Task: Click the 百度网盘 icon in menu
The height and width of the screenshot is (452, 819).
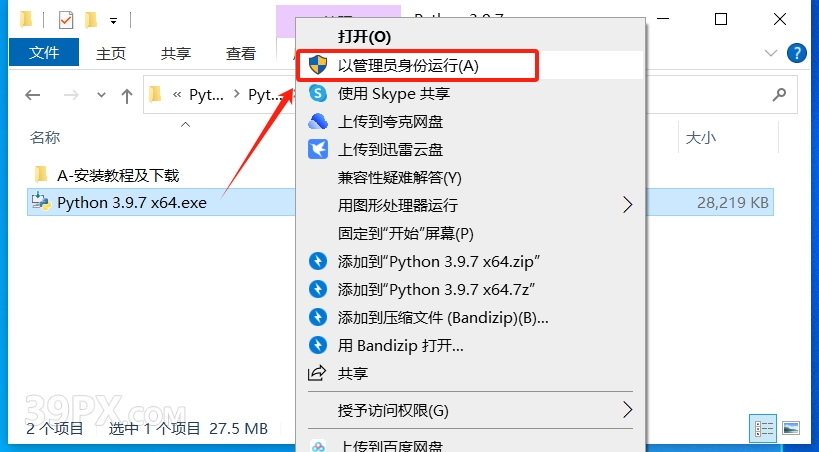Action: 318,447
